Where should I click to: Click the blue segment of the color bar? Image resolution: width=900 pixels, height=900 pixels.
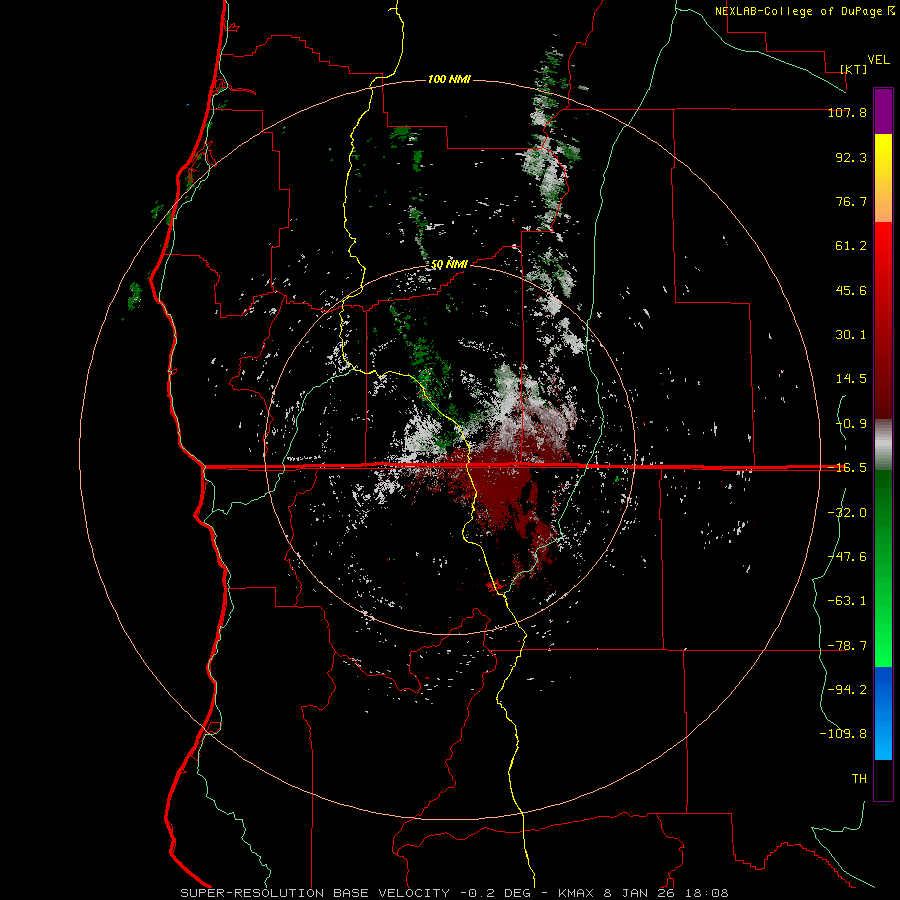pos(883,713)
